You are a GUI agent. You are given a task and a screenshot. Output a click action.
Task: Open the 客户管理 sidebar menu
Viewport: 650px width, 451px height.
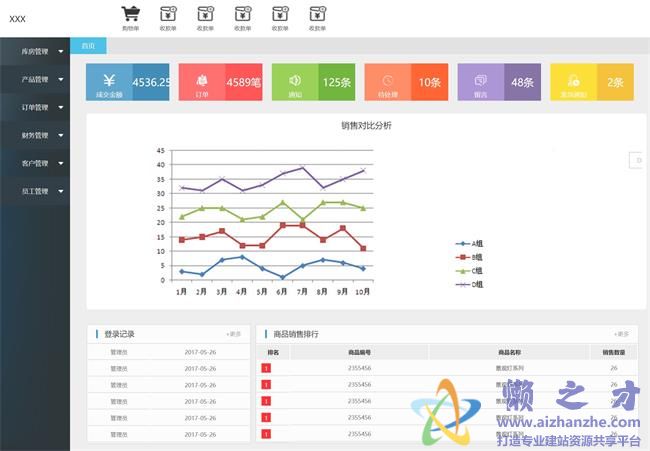tap(35, 163)
